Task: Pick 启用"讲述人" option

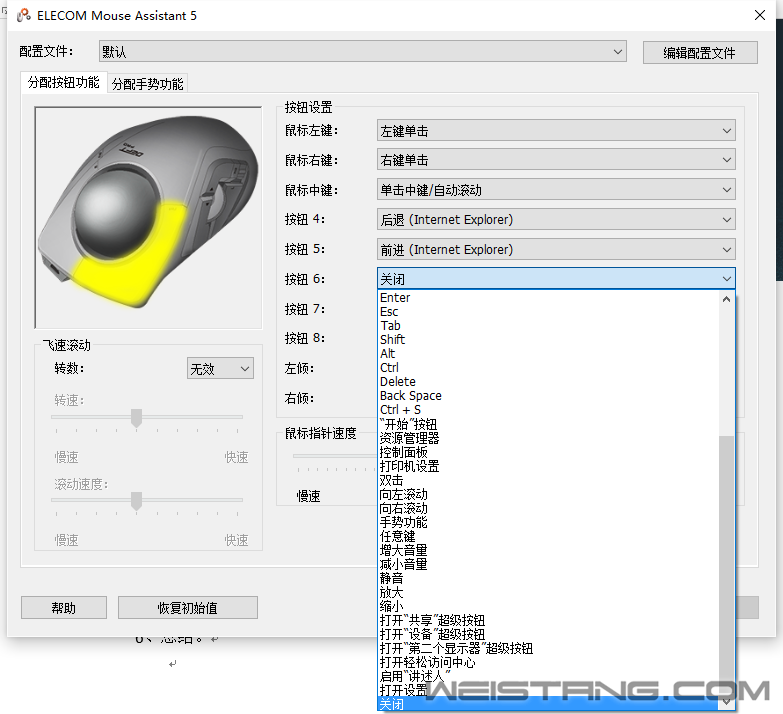Action: 548,676
